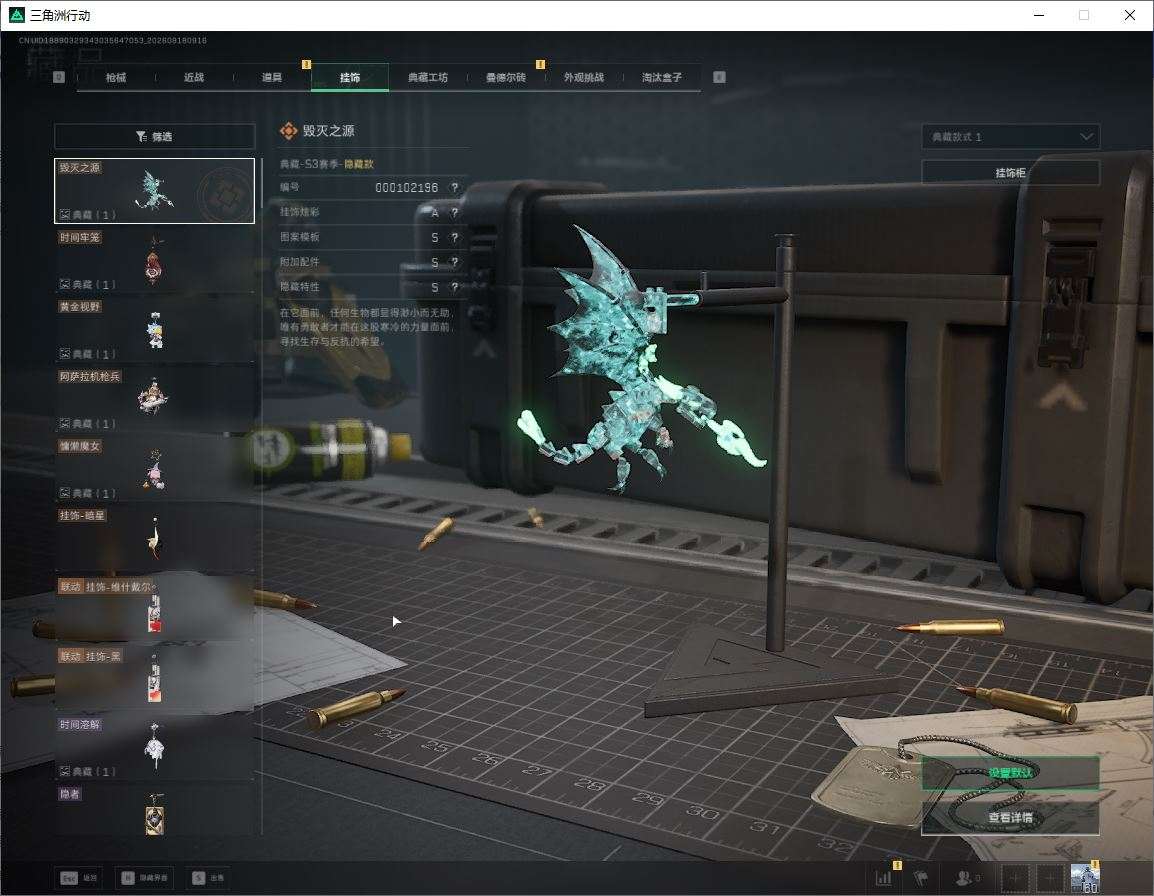The width and height of the screenshot is (1154, 896).
Task: Click the 典藏-S3赛季-隐藏款 label
Action: click(x=327, y=164)
